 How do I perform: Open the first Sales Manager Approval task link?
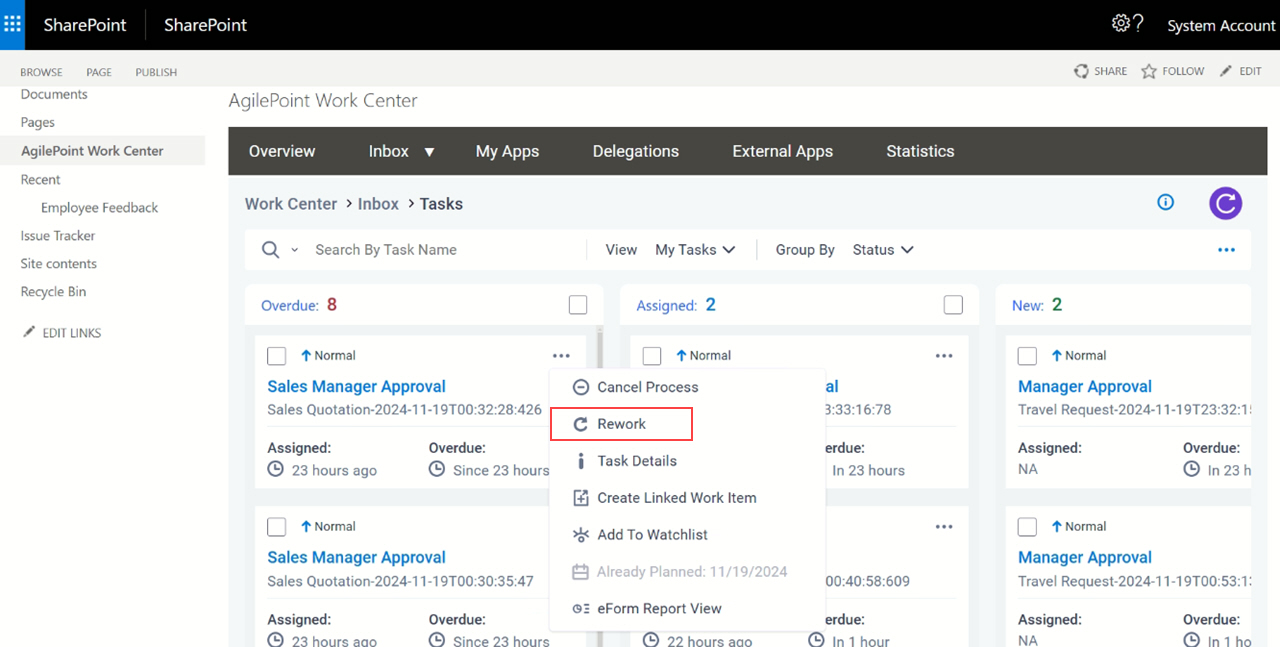(x=357, y=386)
